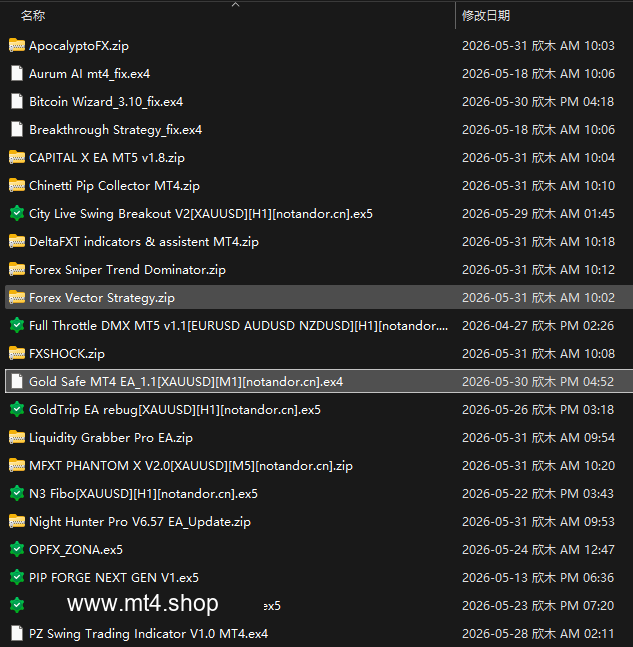The height and width of the screenshot is (647, 633).
Task: Click the date 2026-05-13 PM 06:36
Action: pyautogui.click(x=538, y=578)
